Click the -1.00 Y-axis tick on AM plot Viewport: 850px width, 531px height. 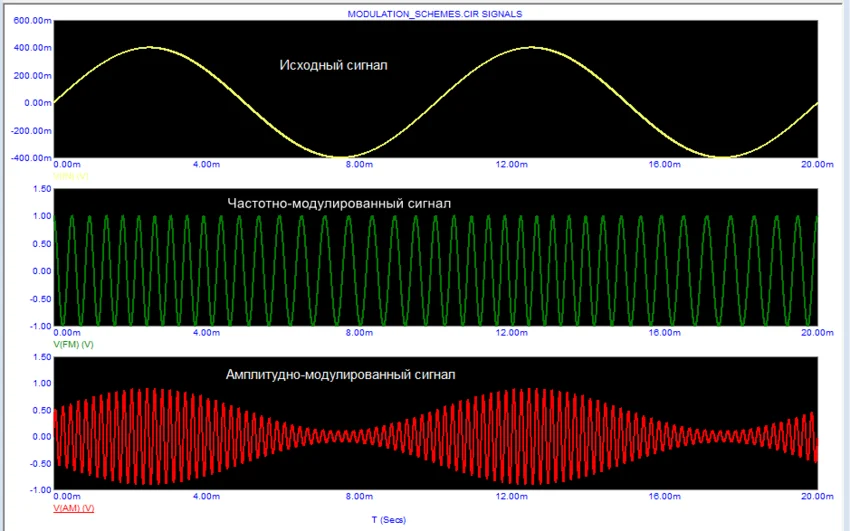pos(39,490)
